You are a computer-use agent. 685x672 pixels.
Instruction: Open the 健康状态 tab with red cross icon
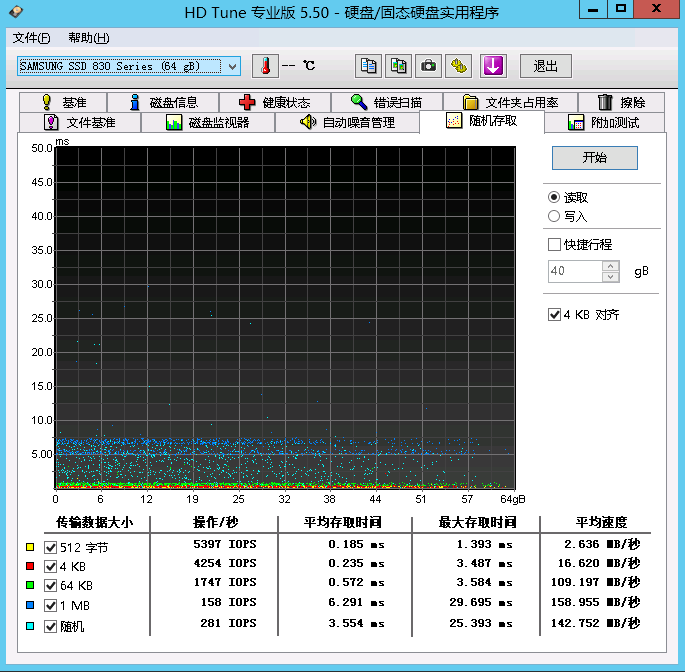tap(274, 102)
